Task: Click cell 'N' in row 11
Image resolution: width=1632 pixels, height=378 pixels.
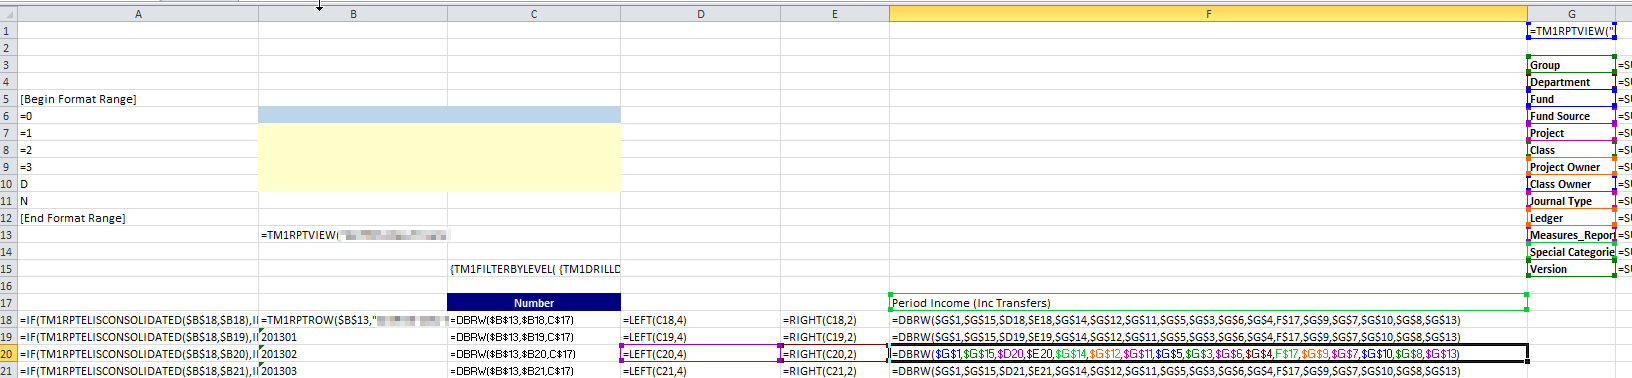Action: pyautogui.click(x=138, y=201)
